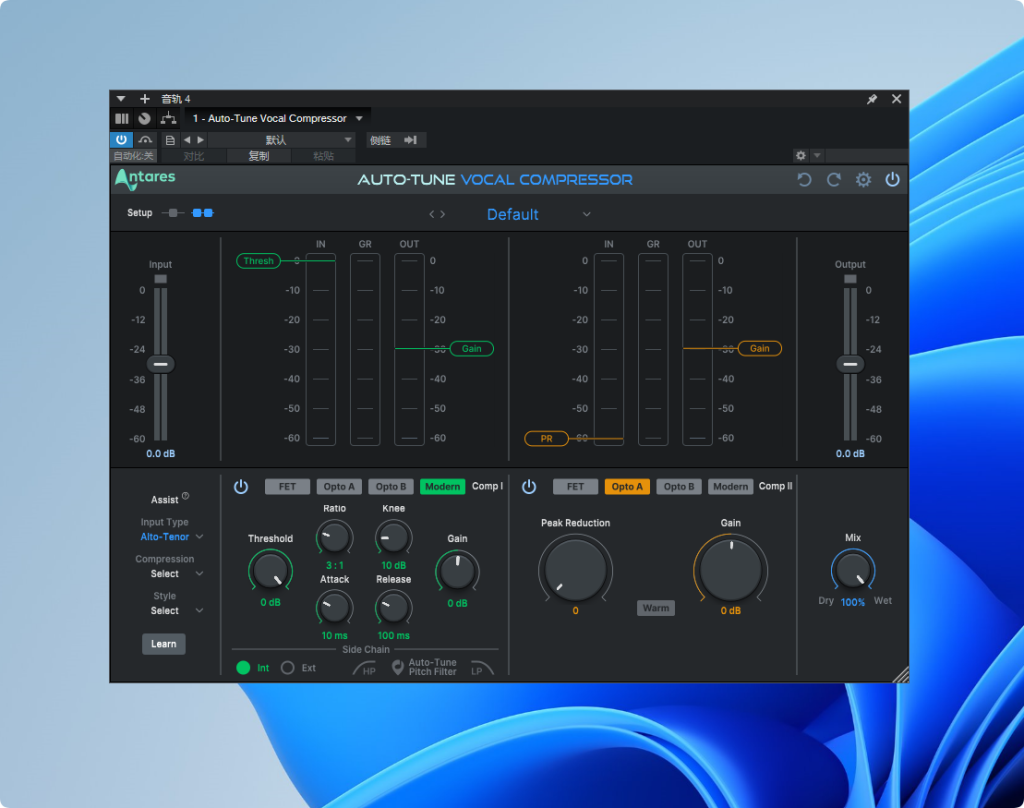The image size is (1024, 808).
Task: Expand the Auto-Tune Vocal Compressor insert dropdown
Action: coord(359,119)
